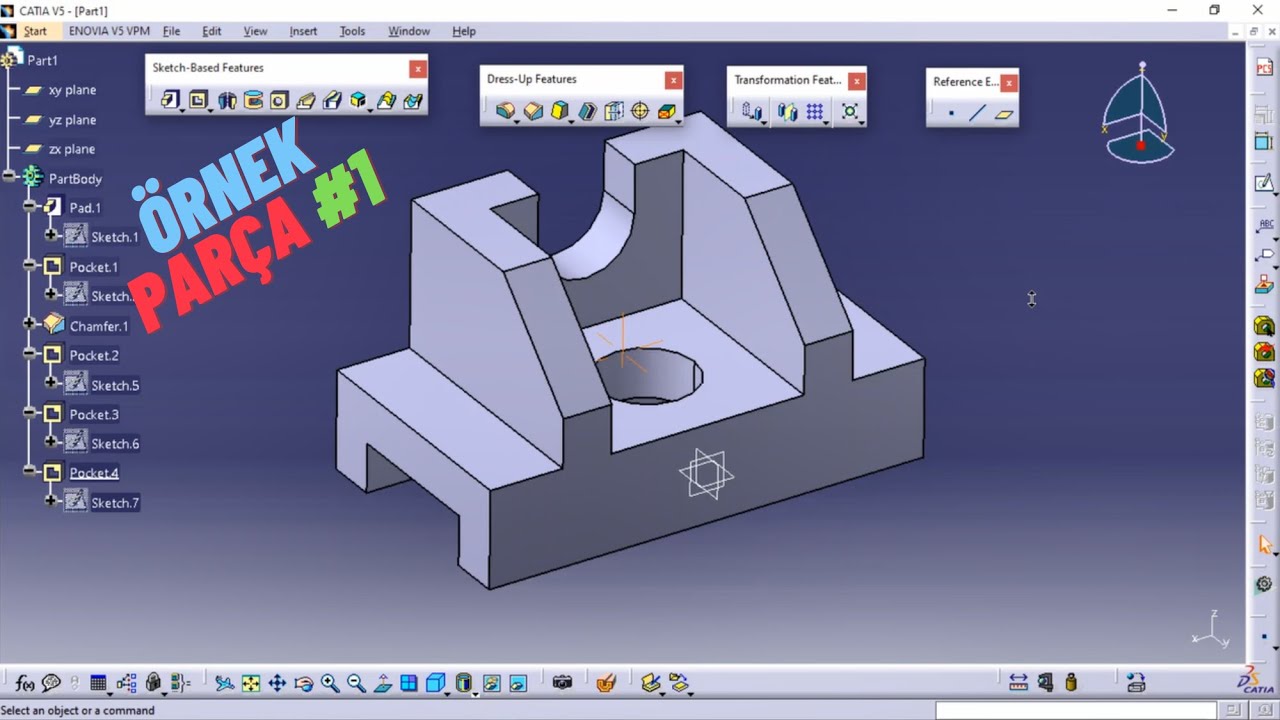1280x720 pixels.
Task: Expand the Chamfer.1 tree node
Action: (29, 325)
